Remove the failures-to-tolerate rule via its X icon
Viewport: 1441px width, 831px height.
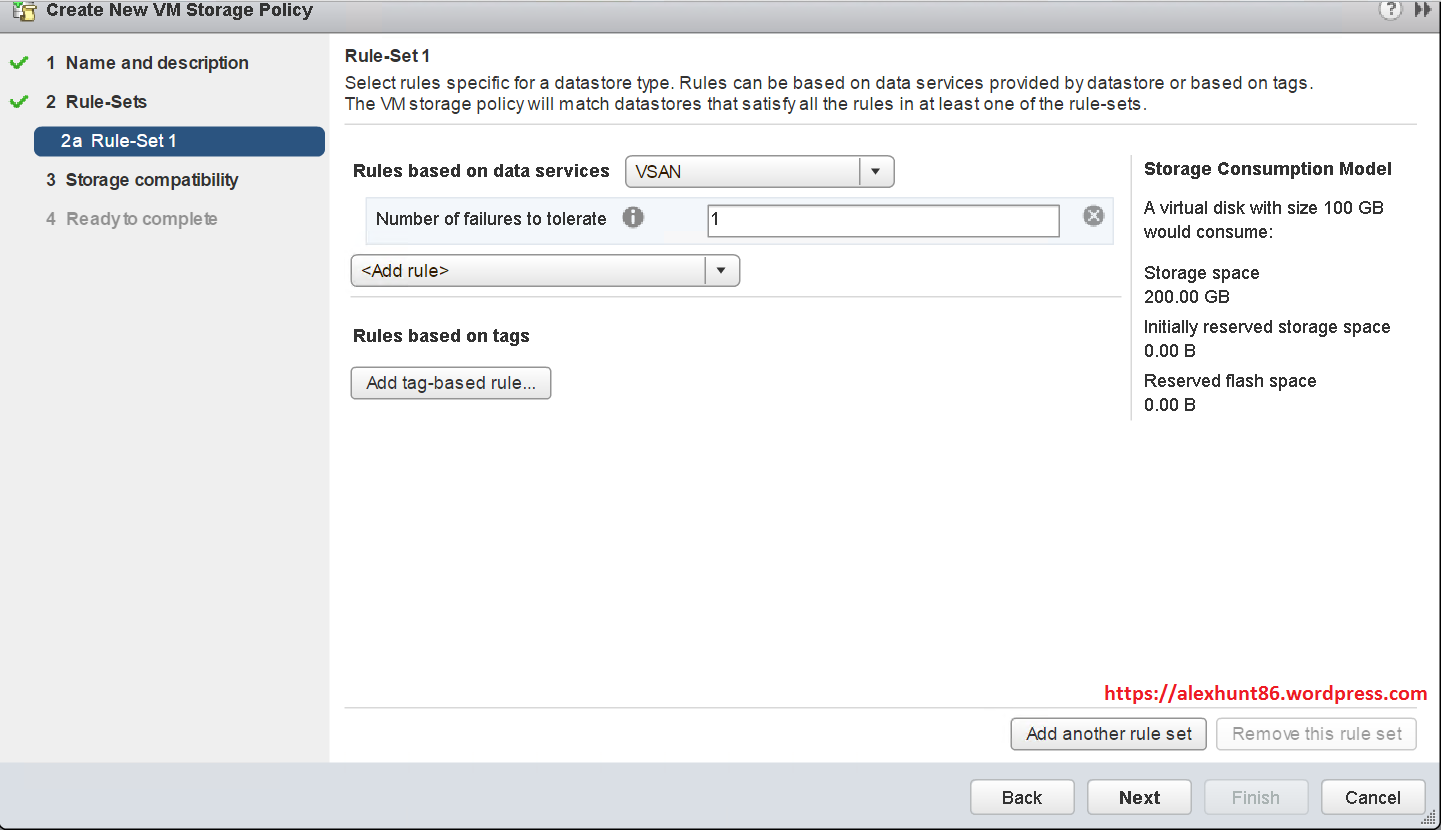(1093, 214)
